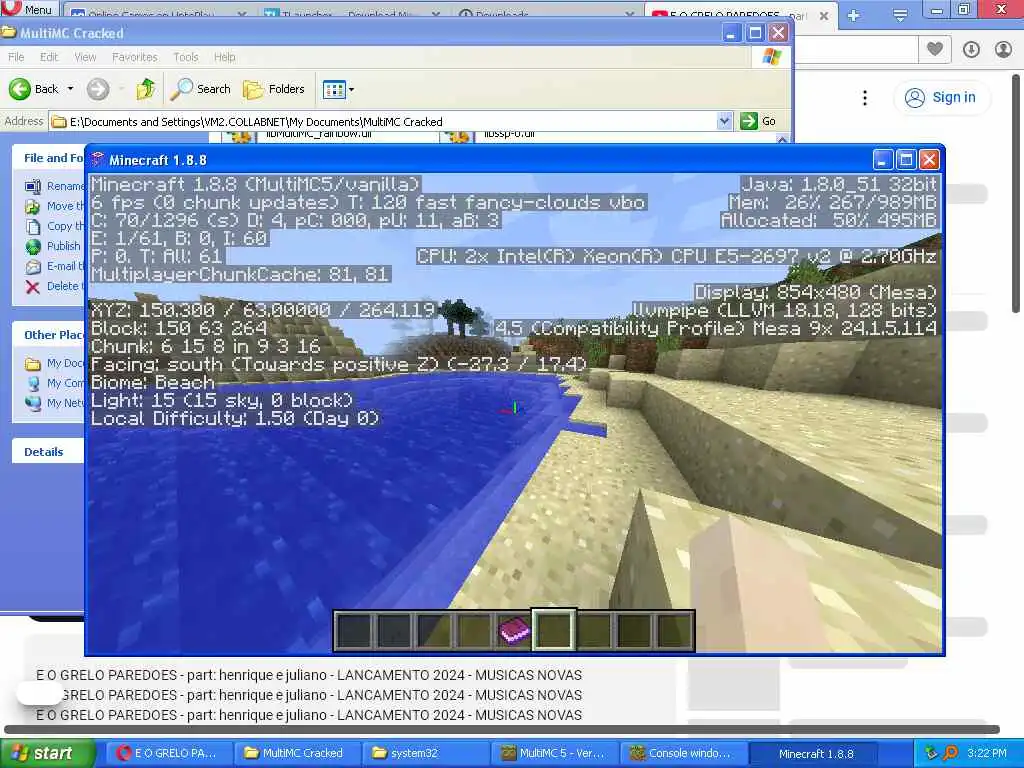Toggle the Folders pane in Explorer

(274, 89)
